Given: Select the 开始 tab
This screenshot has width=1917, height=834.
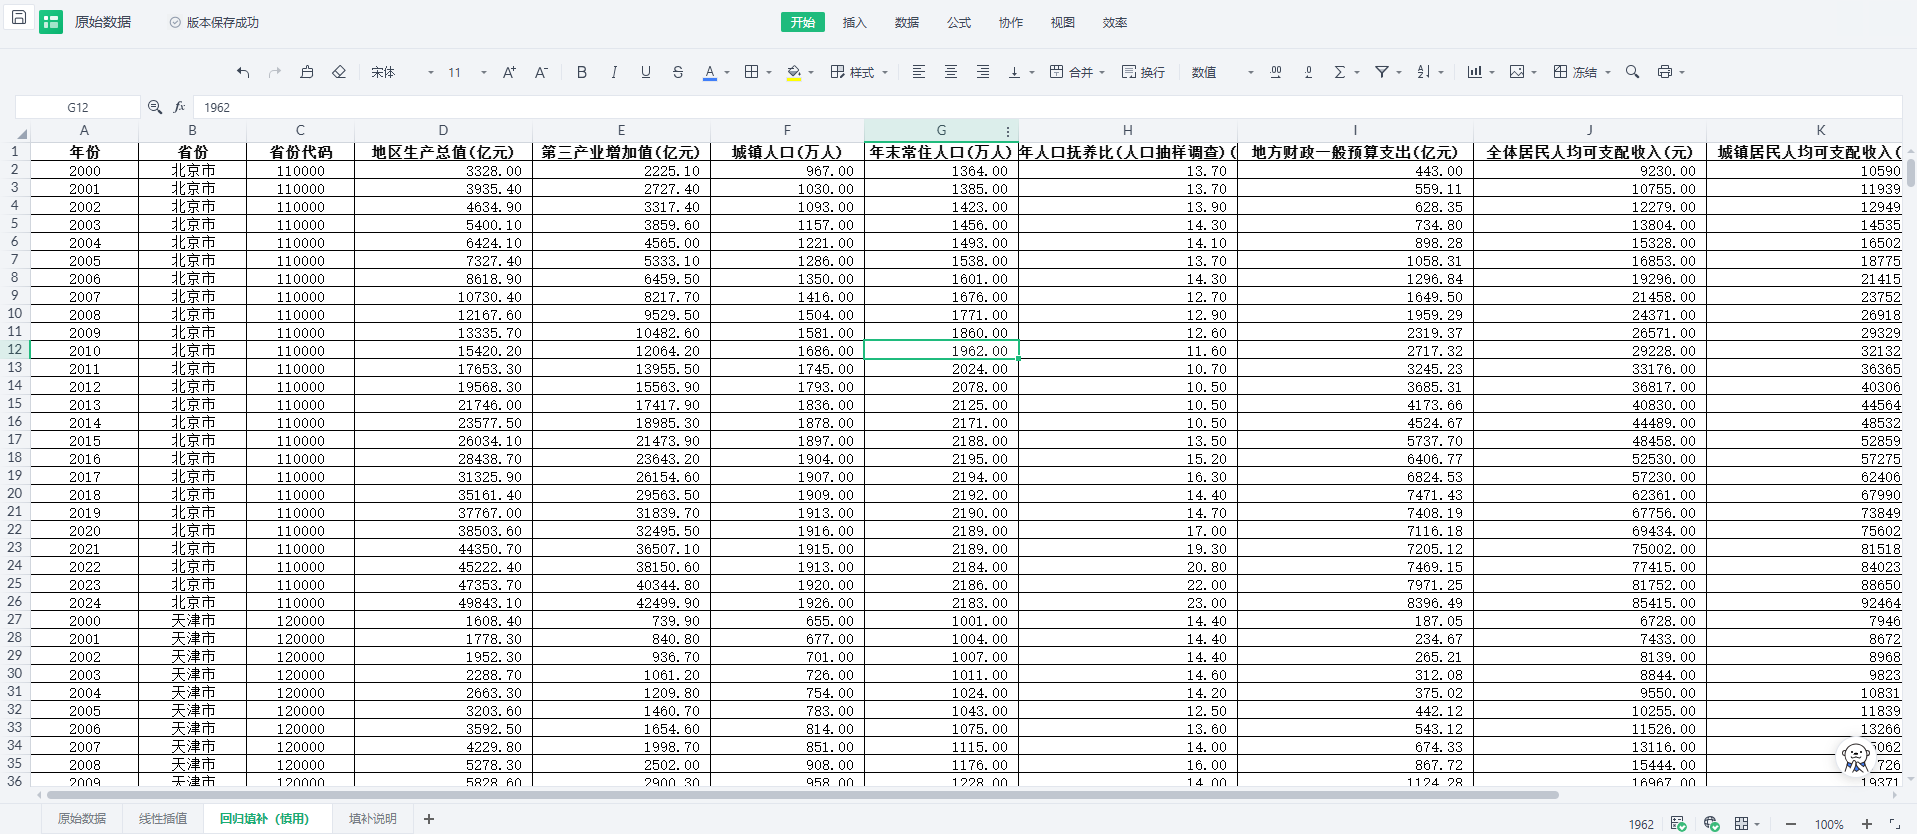Looking at the screenshot, I should [802, 22].
